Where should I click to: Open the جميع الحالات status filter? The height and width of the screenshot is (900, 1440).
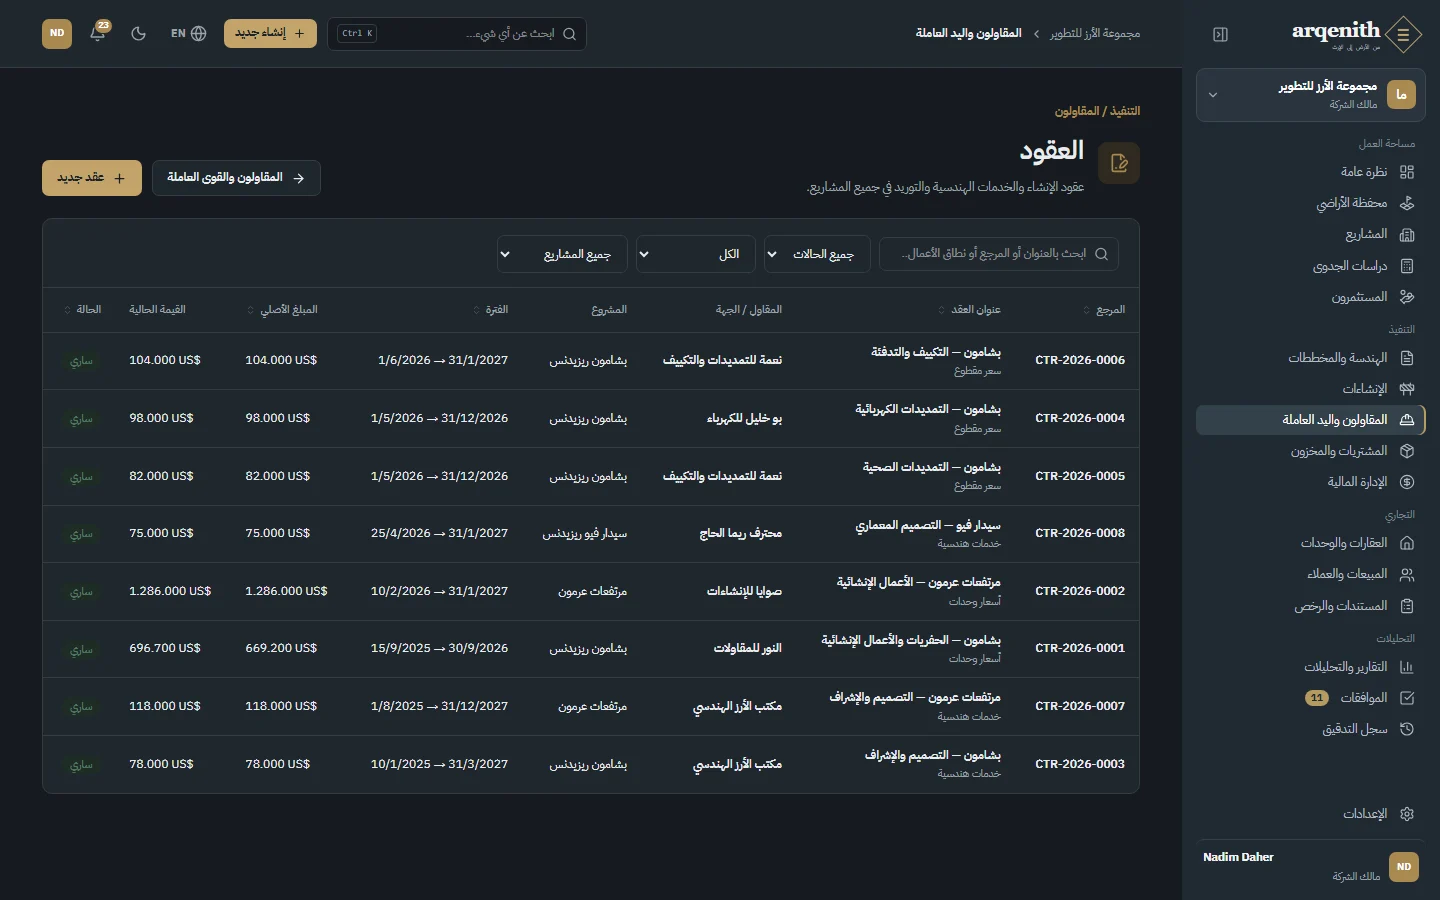pyautogui.click(x=817, y=254)
